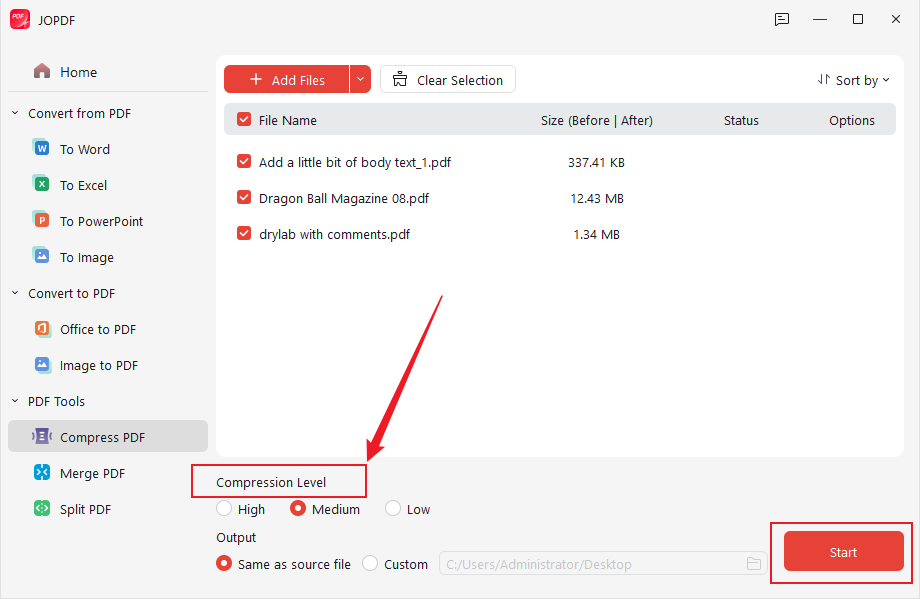Screen dimensions: 920x599
Task: Expand the Add Files dropdown arrow
Action: pyautogui.click(x=360, y=79)
